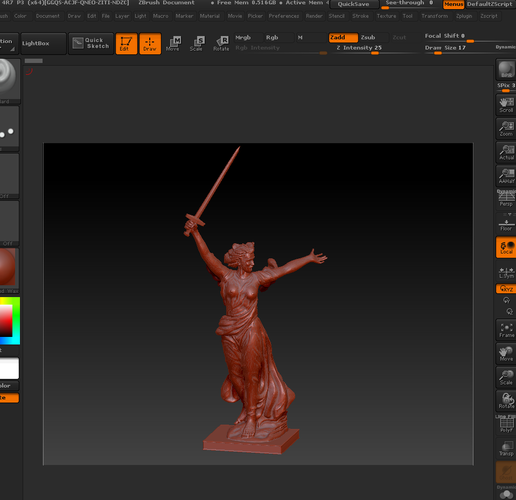Click the QuickSave button
Viewport: 516px width, 500px height.
354,4
